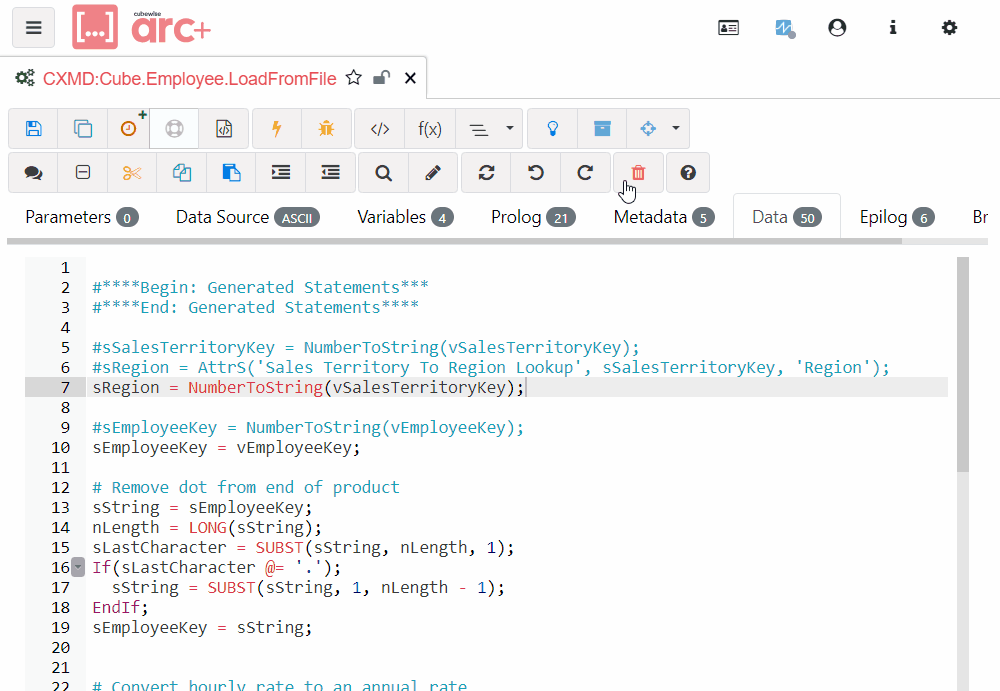Click the red trash delete icon
The height and width of the screenshot is (691, 1000).
638,172
